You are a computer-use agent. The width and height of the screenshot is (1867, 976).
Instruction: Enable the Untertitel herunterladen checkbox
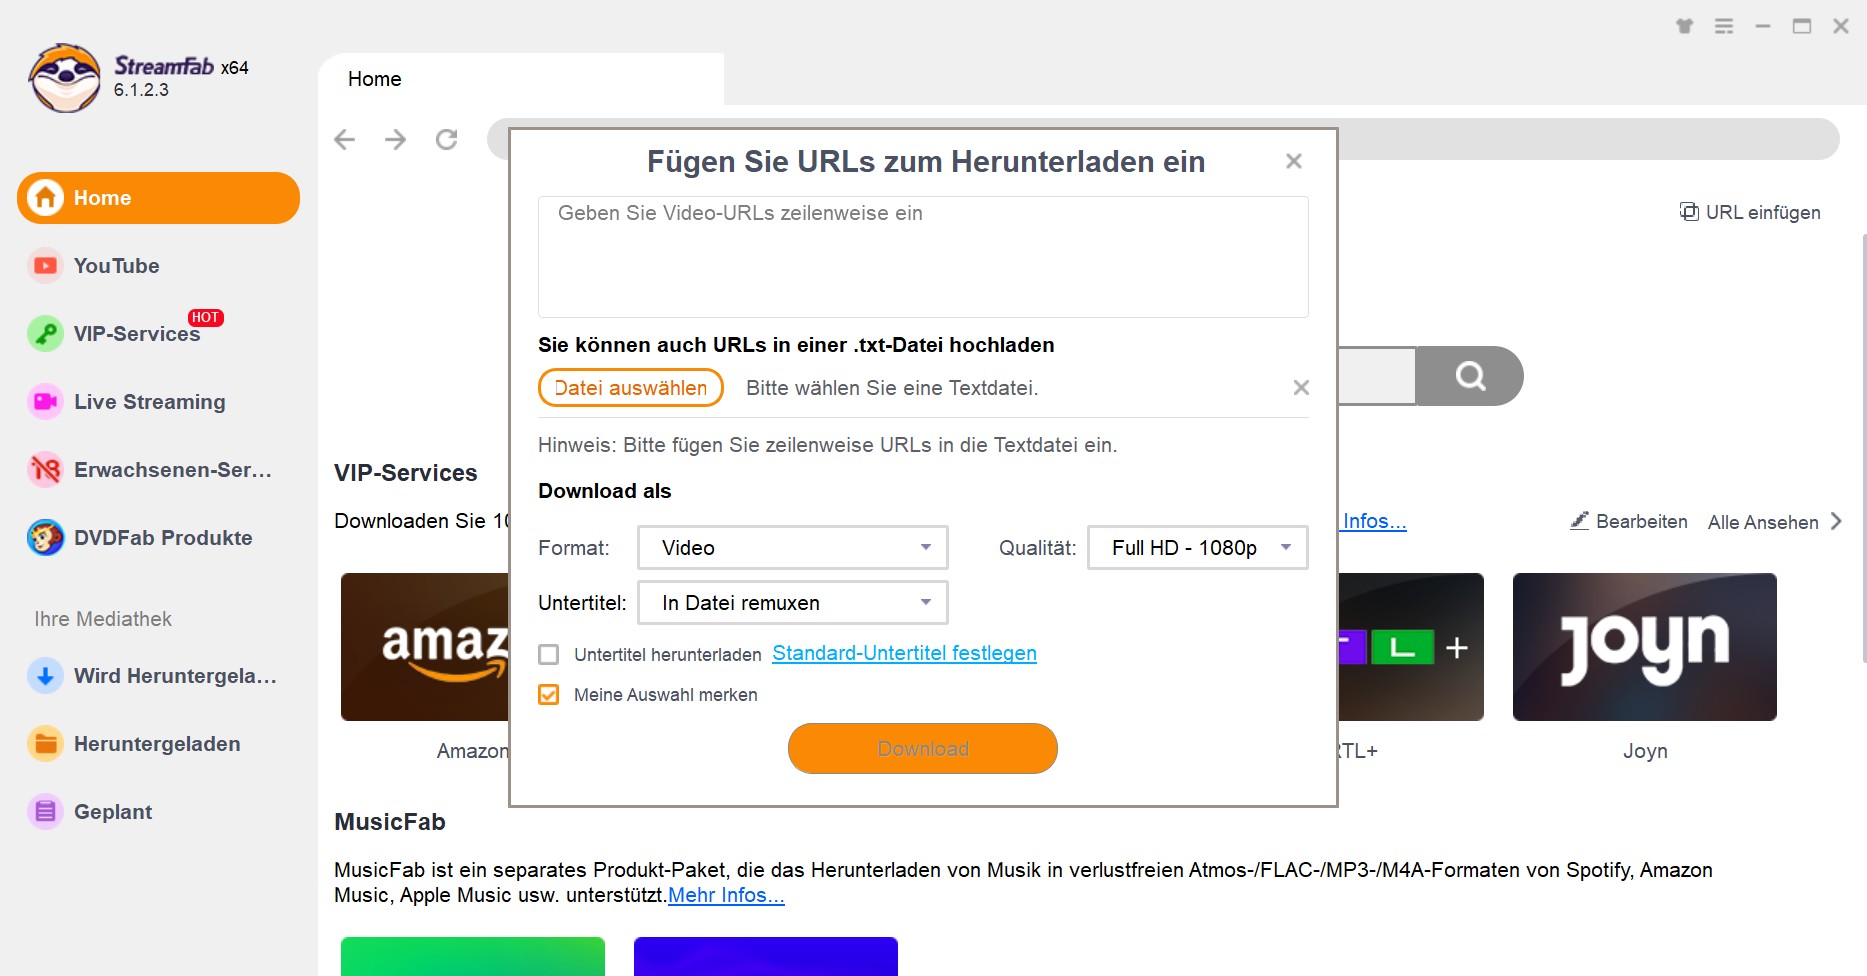[549, 655]
